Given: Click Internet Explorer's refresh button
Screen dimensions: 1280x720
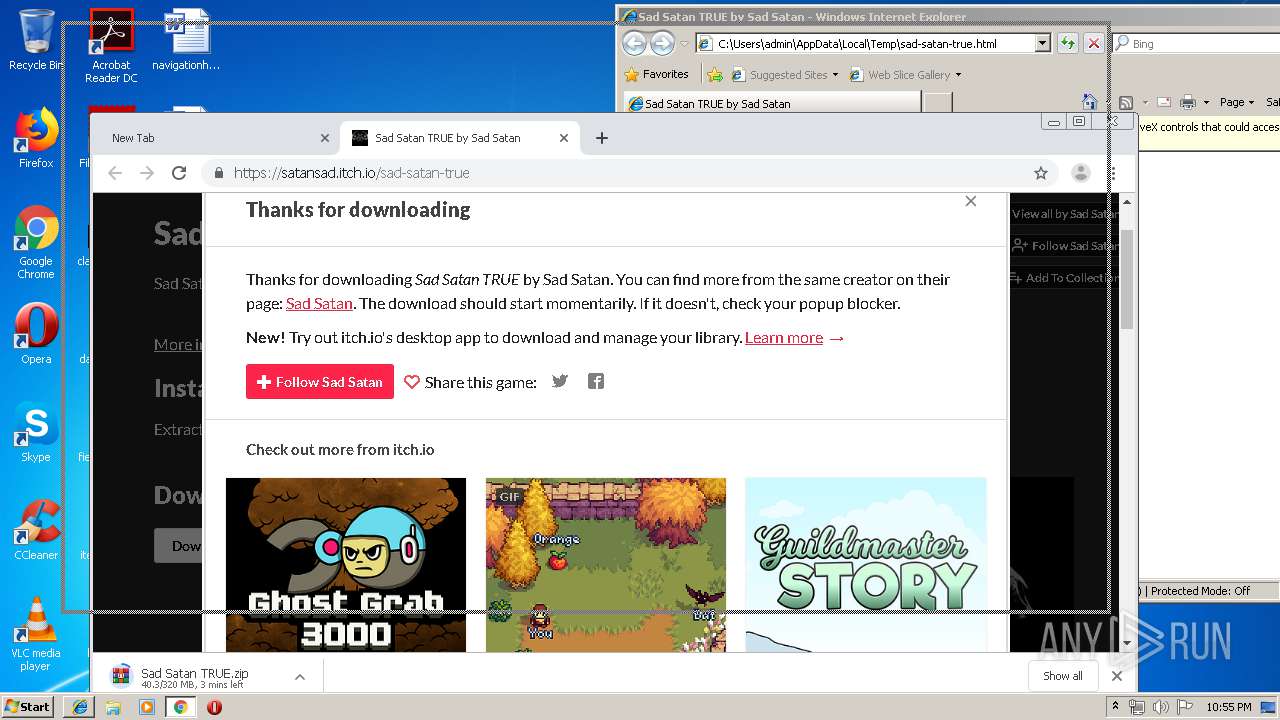Looking at the screenshot, I should 1068,43.
